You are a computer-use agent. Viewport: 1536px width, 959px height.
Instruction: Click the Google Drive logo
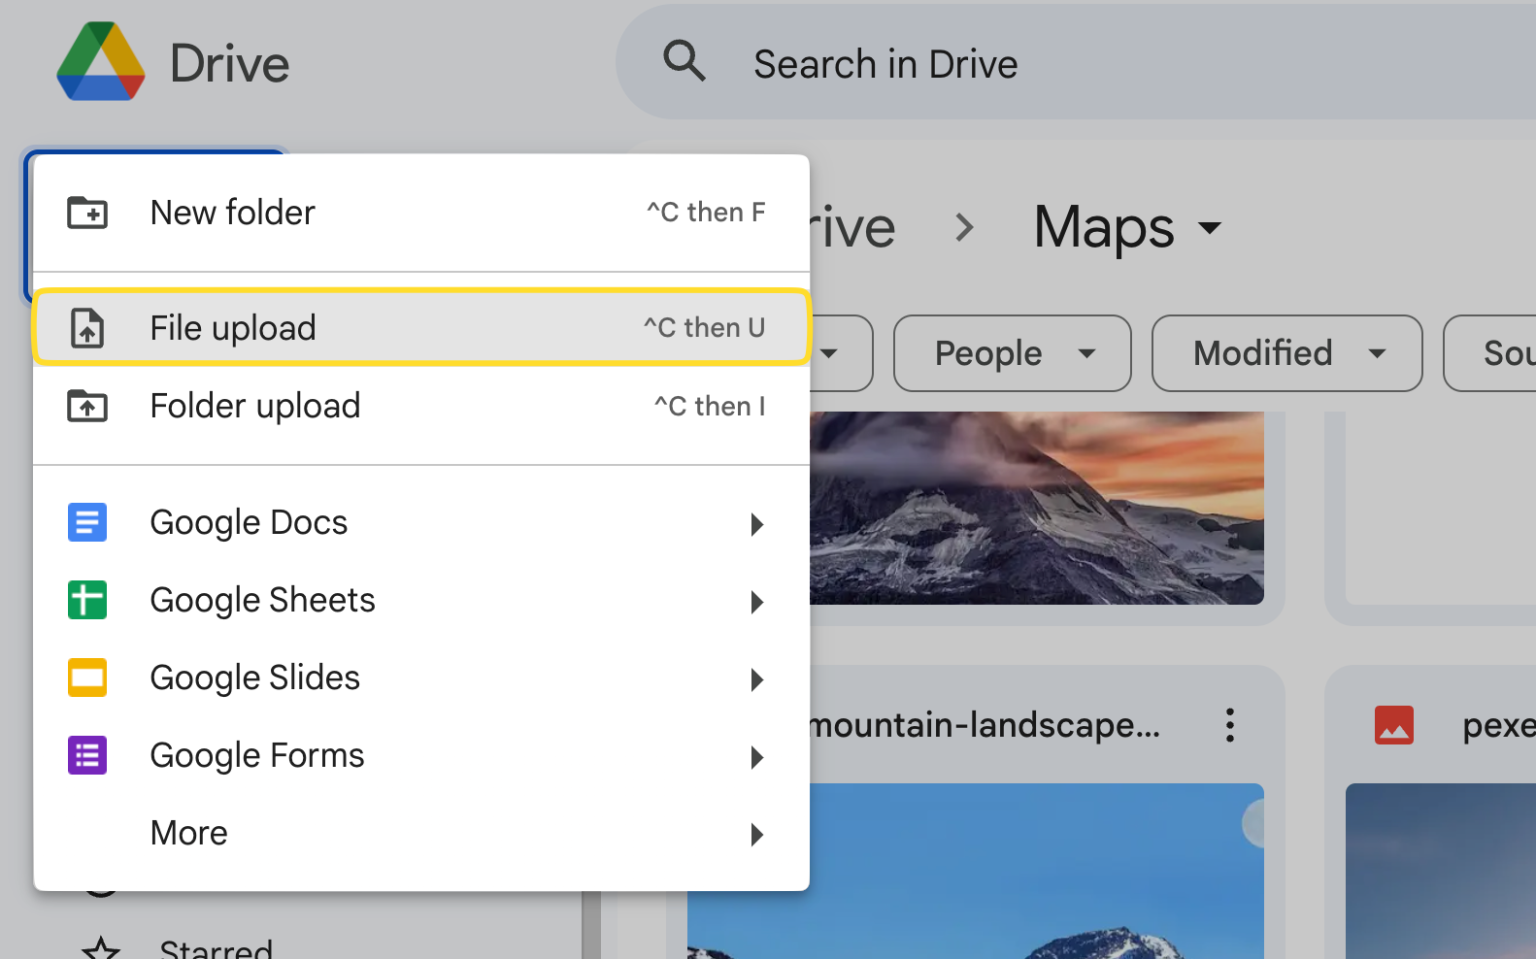(x=100, y=62)
